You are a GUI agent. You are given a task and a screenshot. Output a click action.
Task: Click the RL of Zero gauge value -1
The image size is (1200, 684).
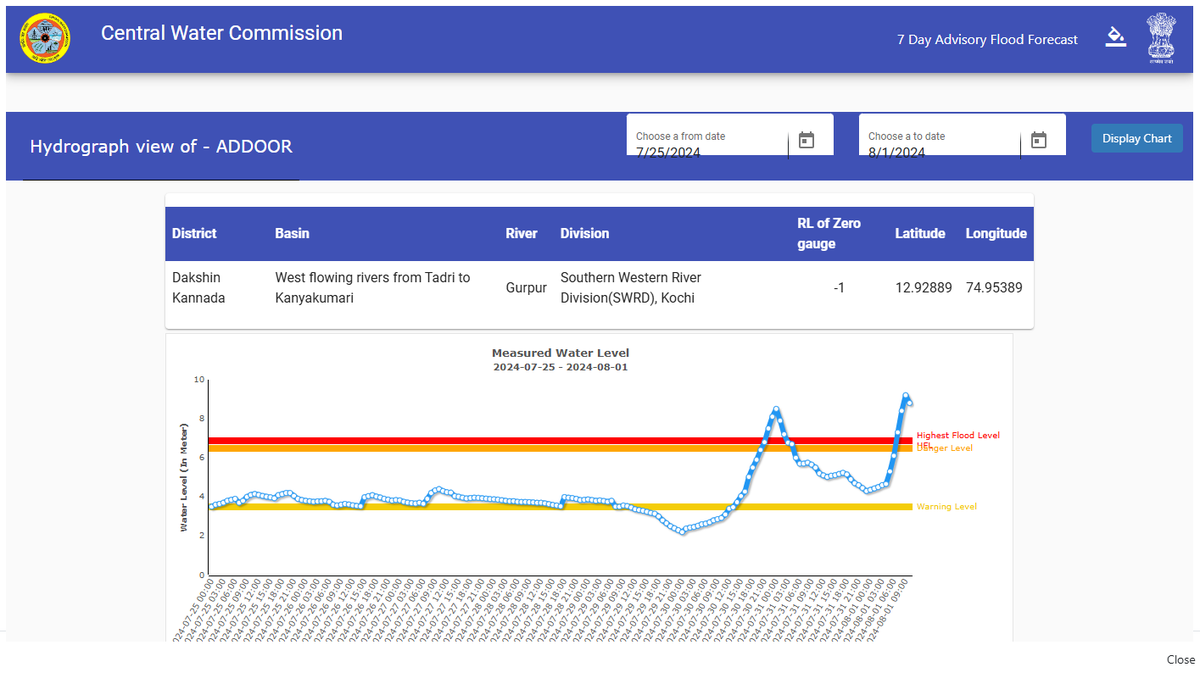(x=839, y=288)
